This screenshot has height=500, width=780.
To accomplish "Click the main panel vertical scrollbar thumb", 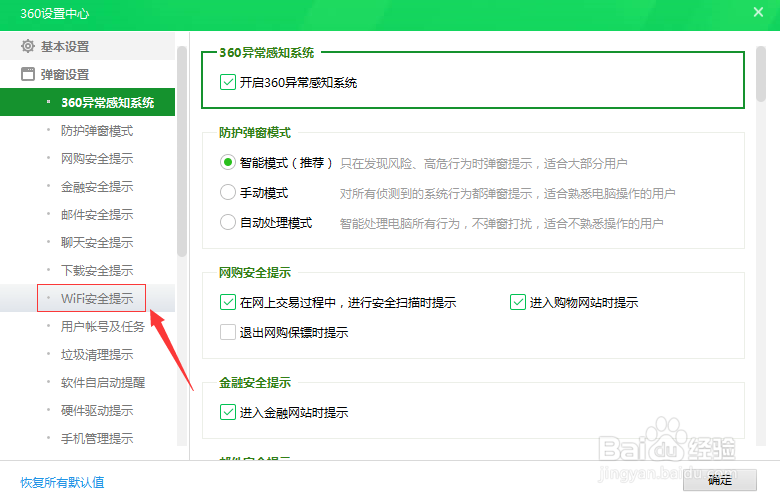I will tap(760, 74).
